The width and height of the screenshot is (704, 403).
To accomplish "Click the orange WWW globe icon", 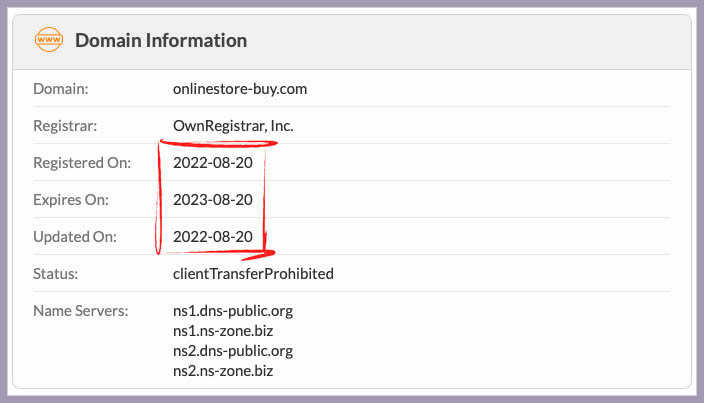I will coord(49,41).
